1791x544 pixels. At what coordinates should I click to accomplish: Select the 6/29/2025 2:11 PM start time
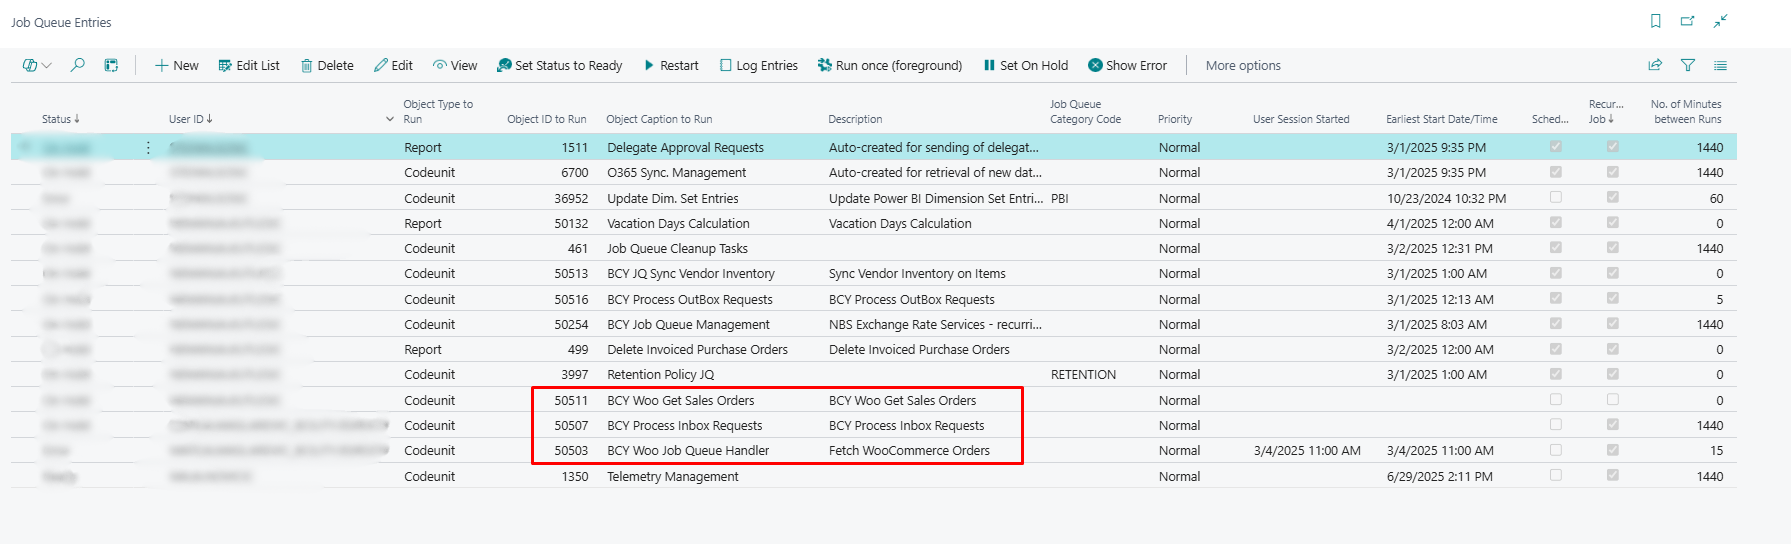pos(1439,477)
